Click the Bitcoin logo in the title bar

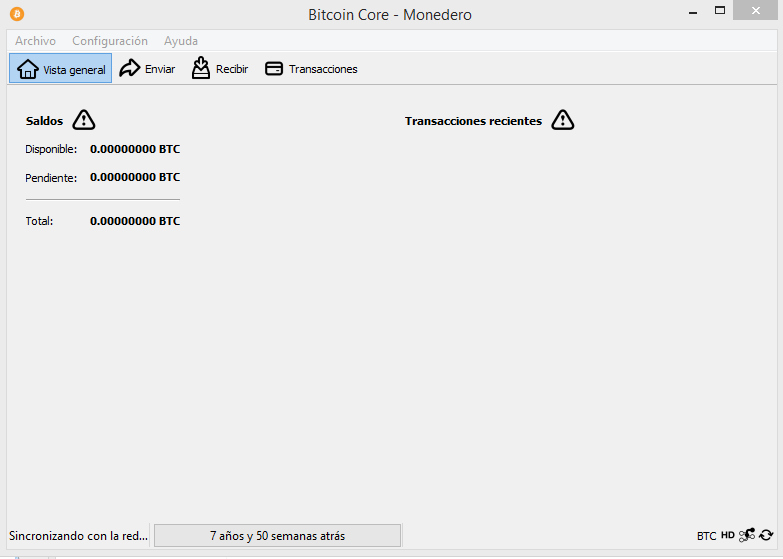tap(17, 14)
